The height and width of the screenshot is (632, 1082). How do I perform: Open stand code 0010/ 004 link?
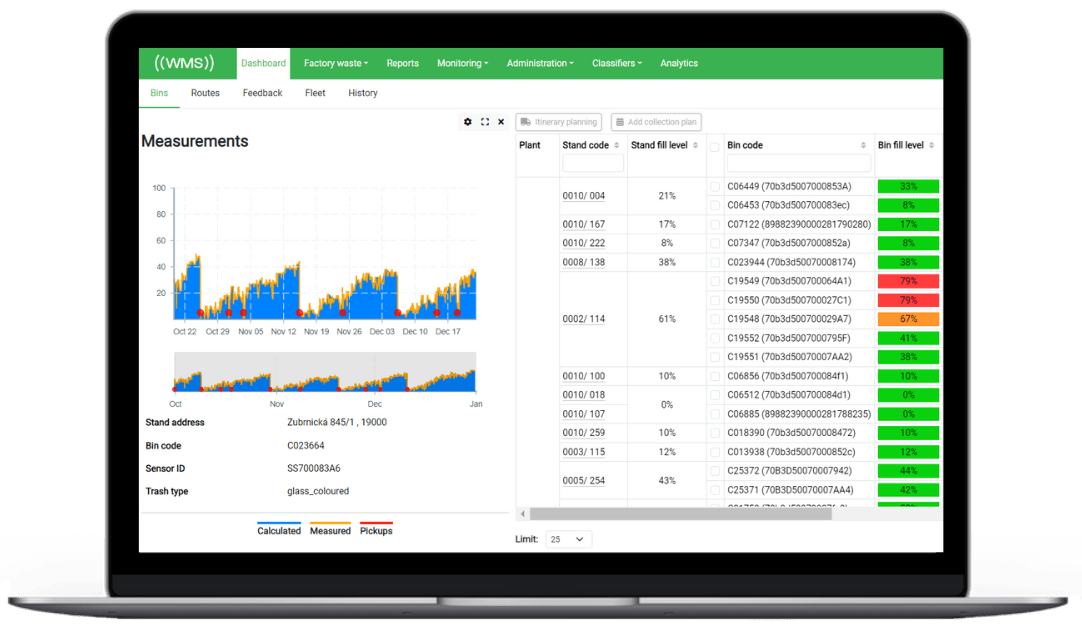(584, 196)
